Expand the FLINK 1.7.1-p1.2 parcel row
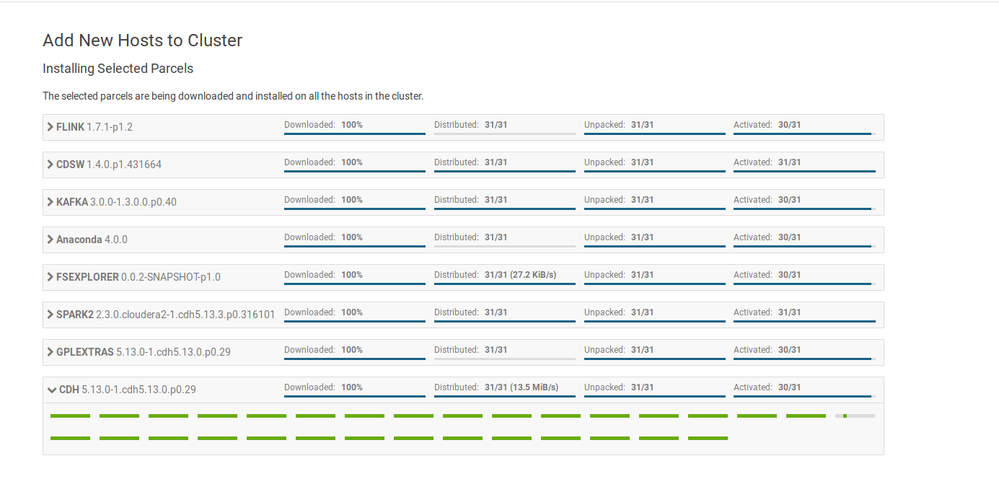This screenshot has height=482, width=999. click(50, 127)
